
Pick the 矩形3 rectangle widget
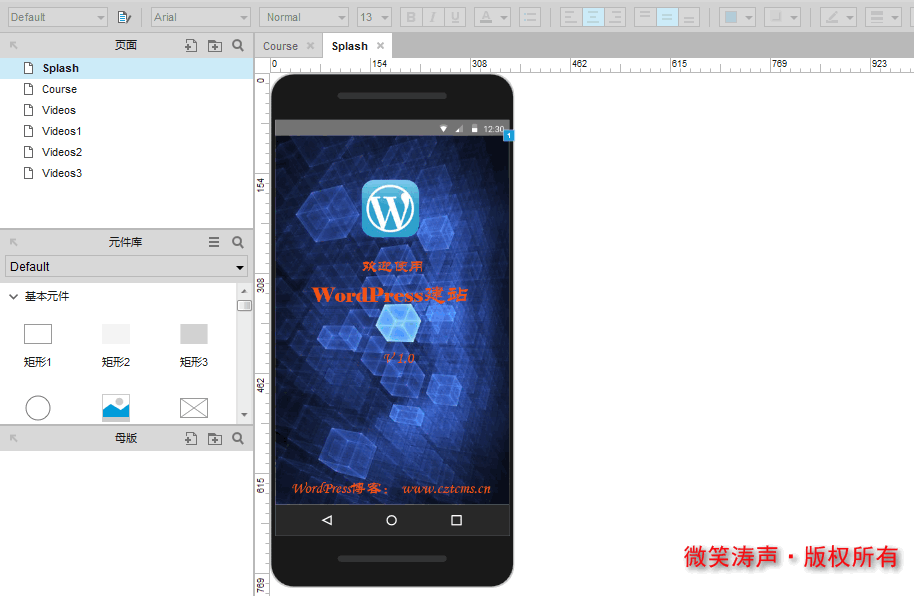click(194, 345)
